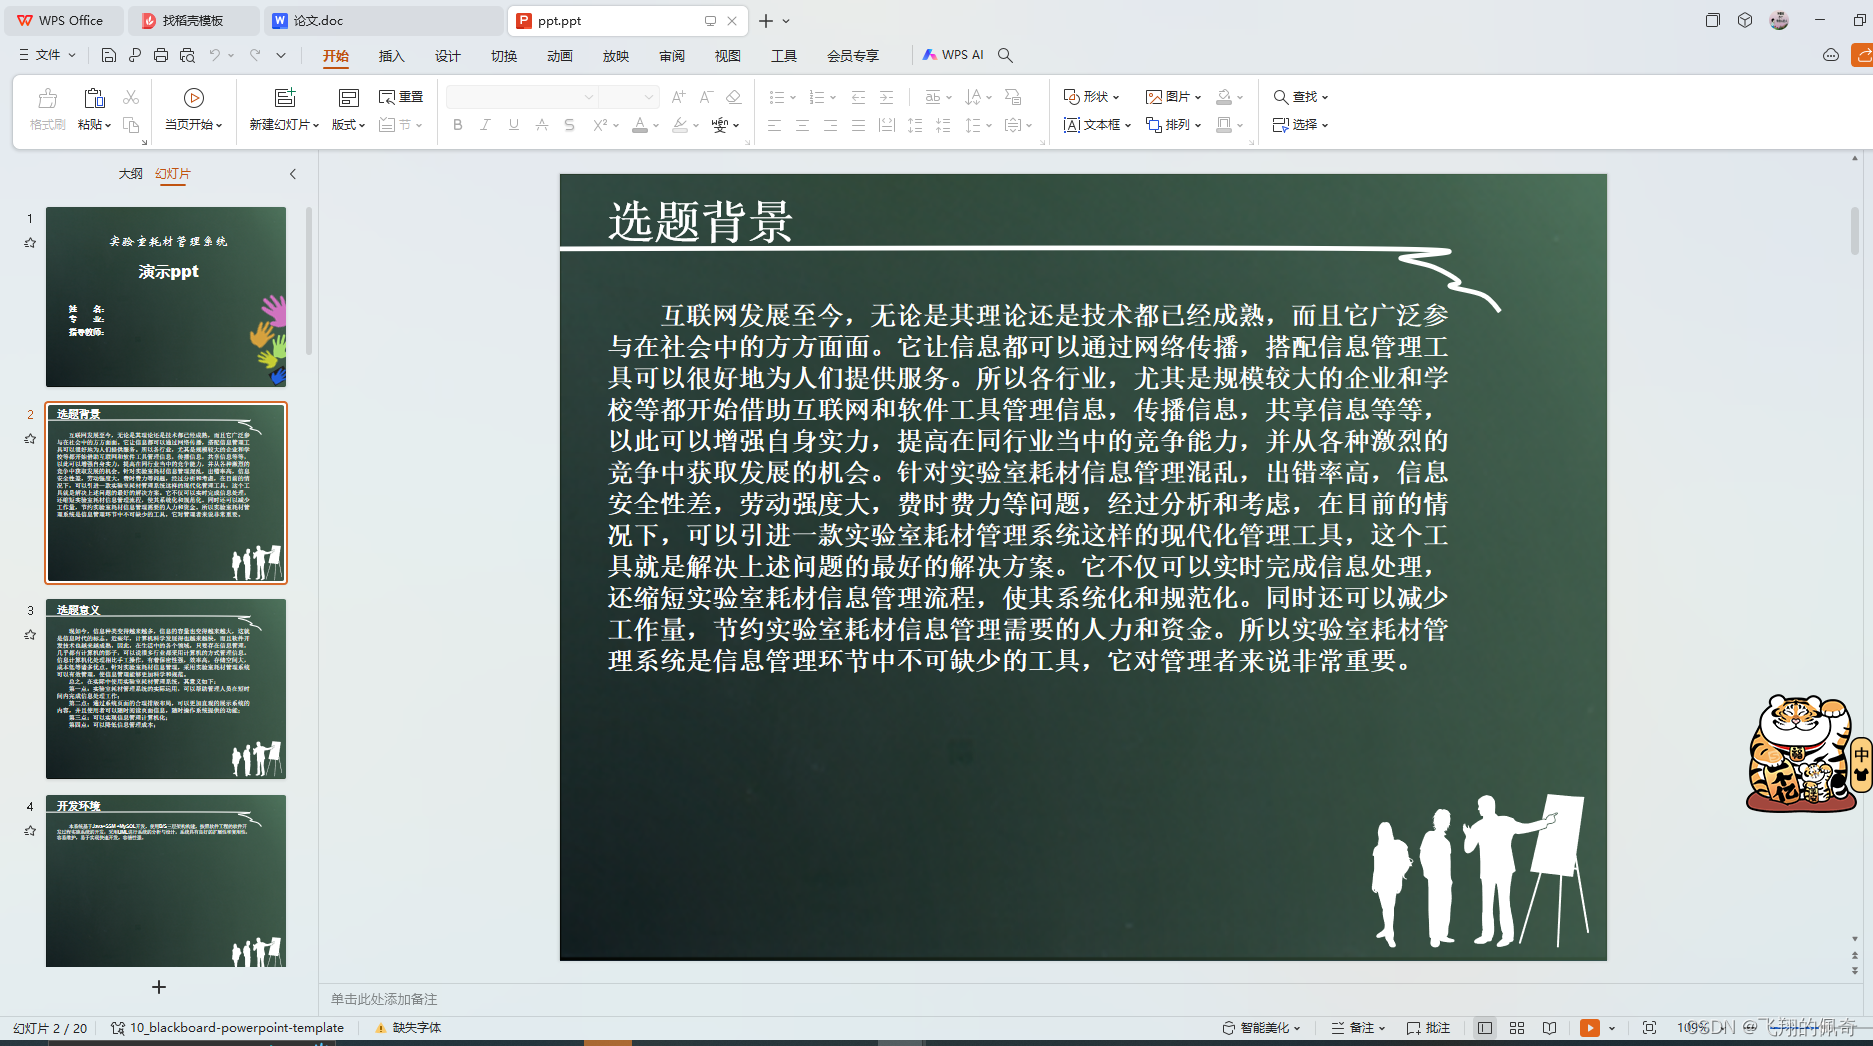The height and width of the screenshot is (1046, 1873).
Task: Switch to the 论文.doc document tab
Action: [384, 20]
